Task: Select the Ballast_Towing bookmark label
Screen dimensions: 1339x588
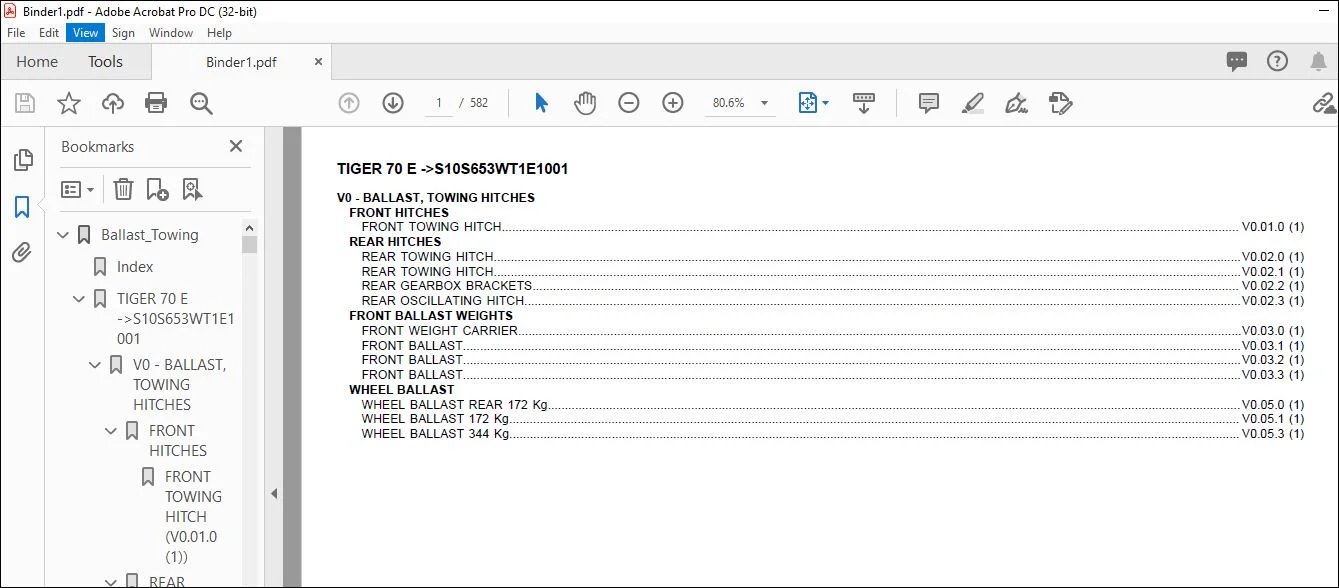Action: (x=150, y=235)
